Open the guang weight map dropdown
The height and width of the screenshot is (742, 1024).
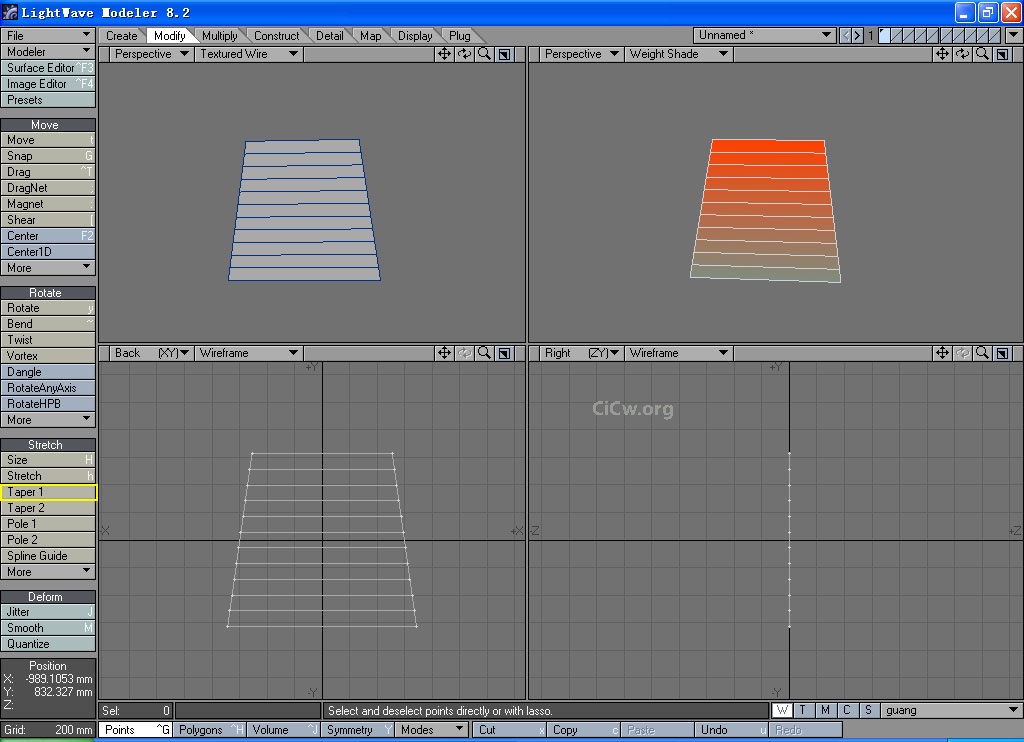pos(950,710)
